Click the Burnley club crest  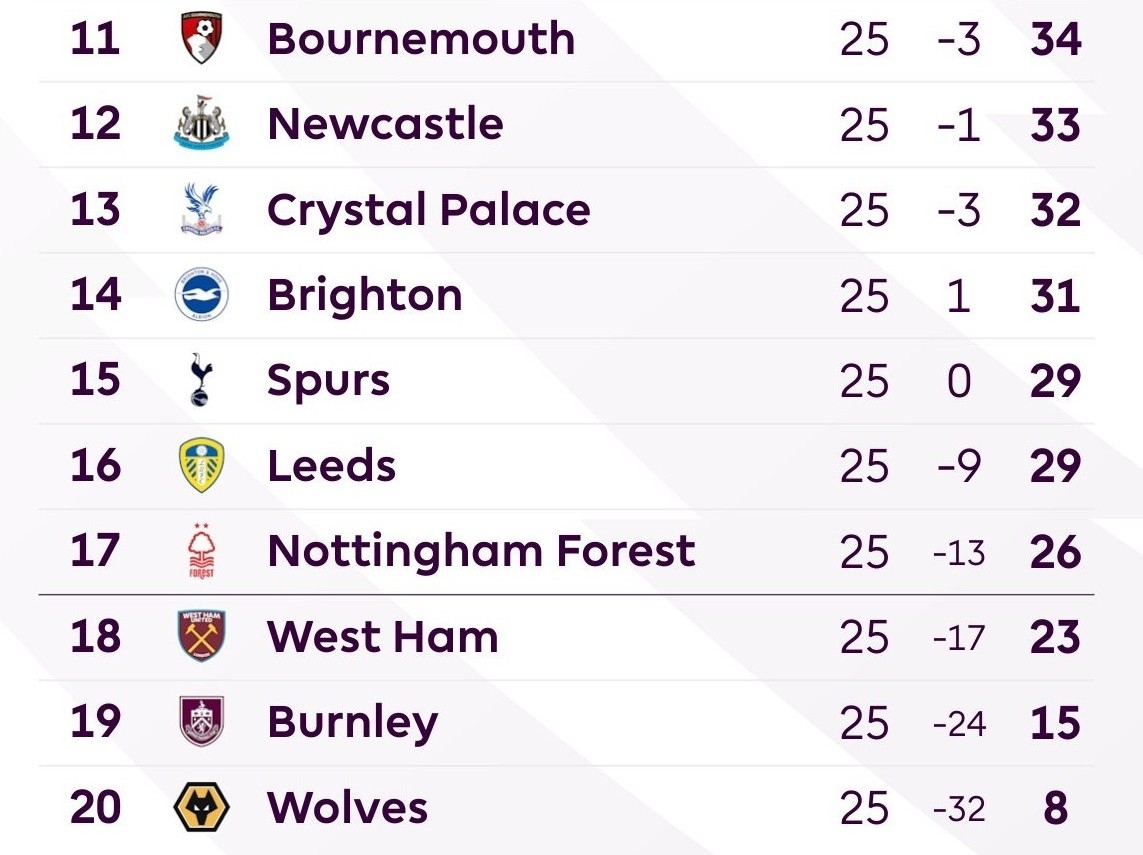tap(202, 722)
